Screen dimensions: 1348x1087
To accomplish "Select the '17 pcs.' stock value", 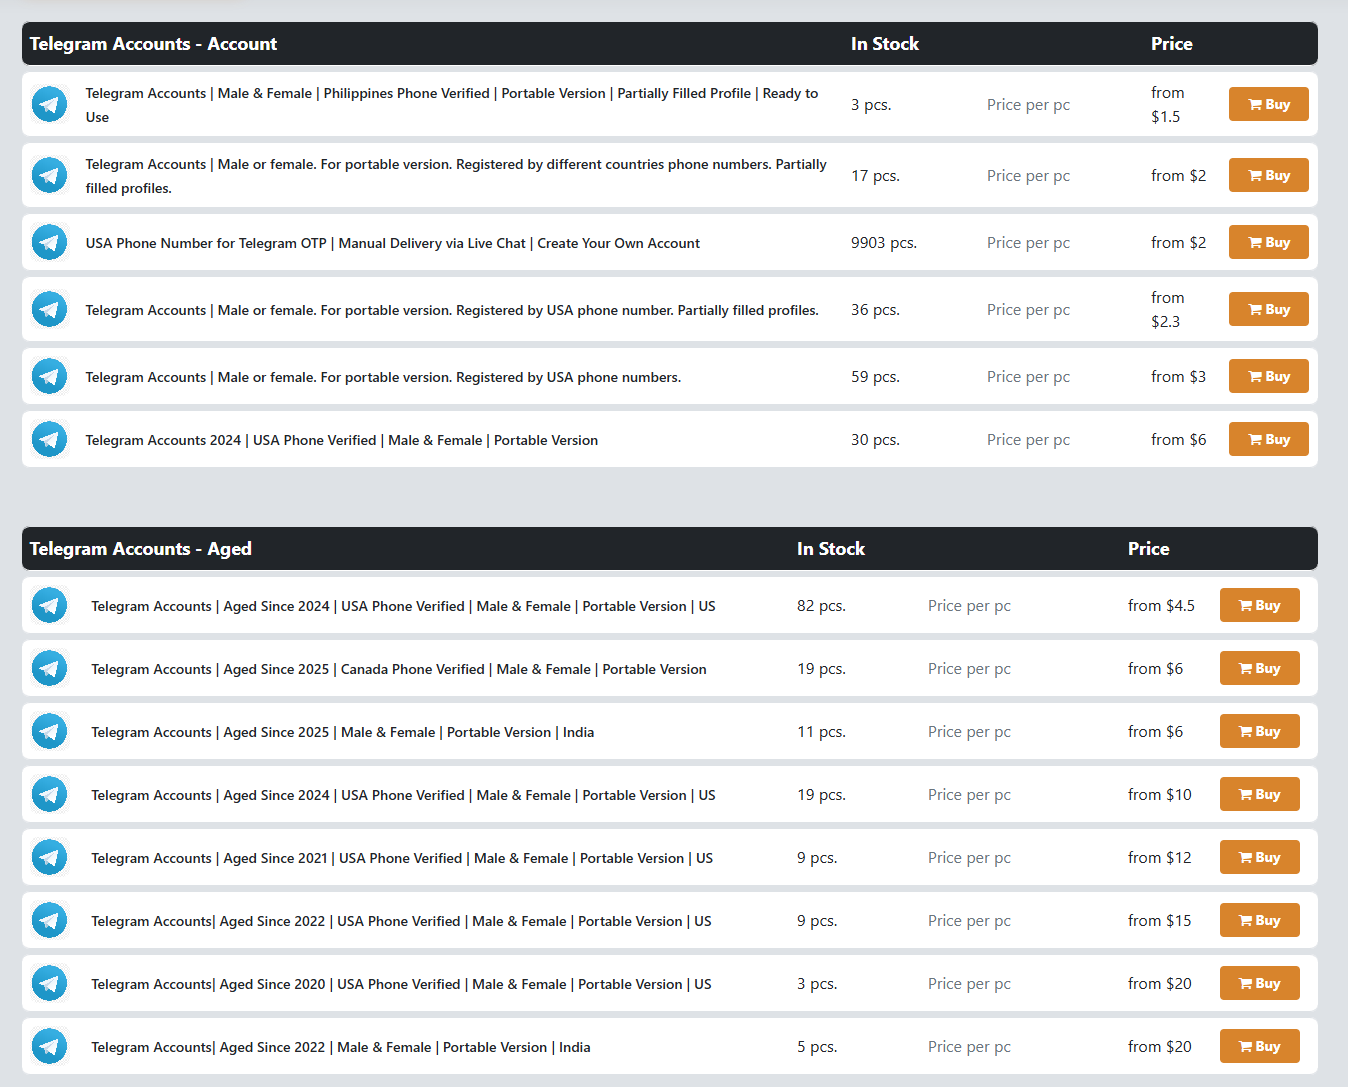I will pos(875,176).
